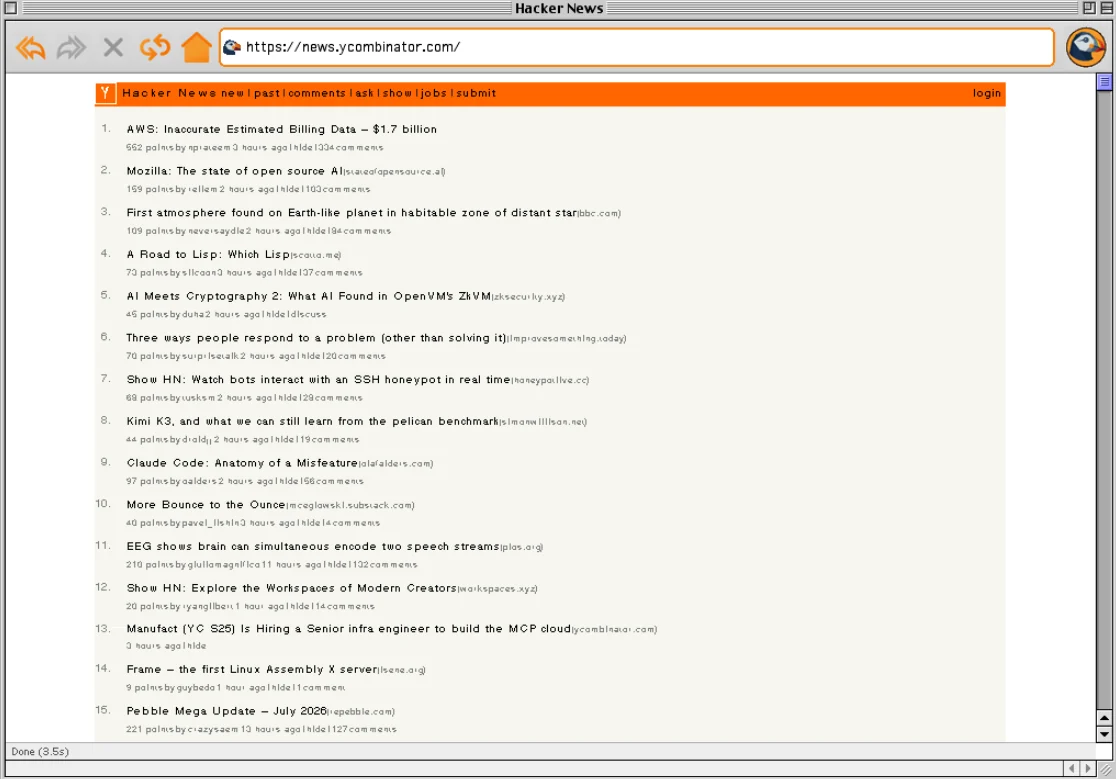Open the 'jobs' nav link
This screenshot has height=779, width=1116.
pyautogui.click(x=433, y=93)
